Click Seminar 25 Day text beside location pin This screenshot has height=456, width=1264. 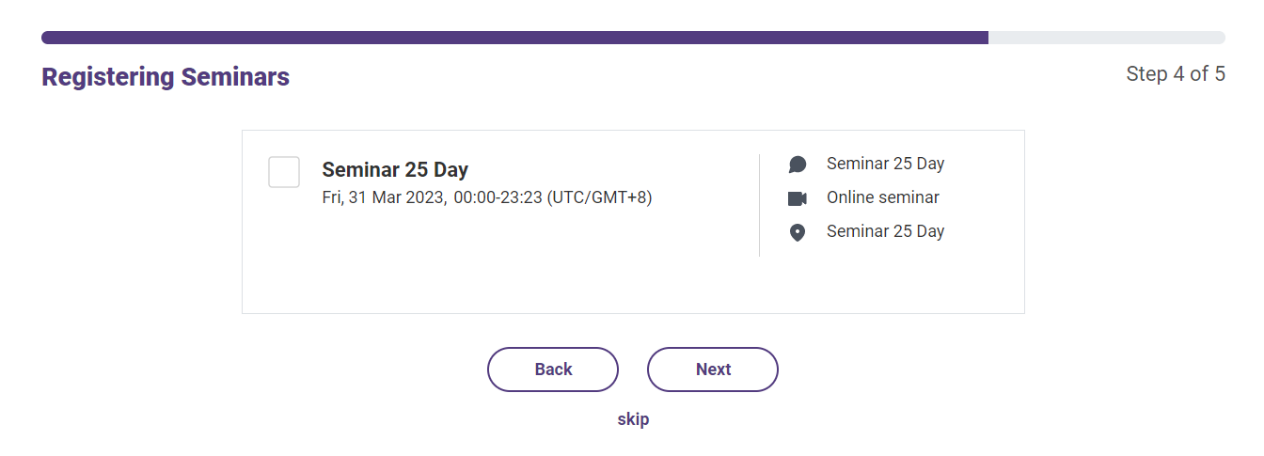(885, 231)
